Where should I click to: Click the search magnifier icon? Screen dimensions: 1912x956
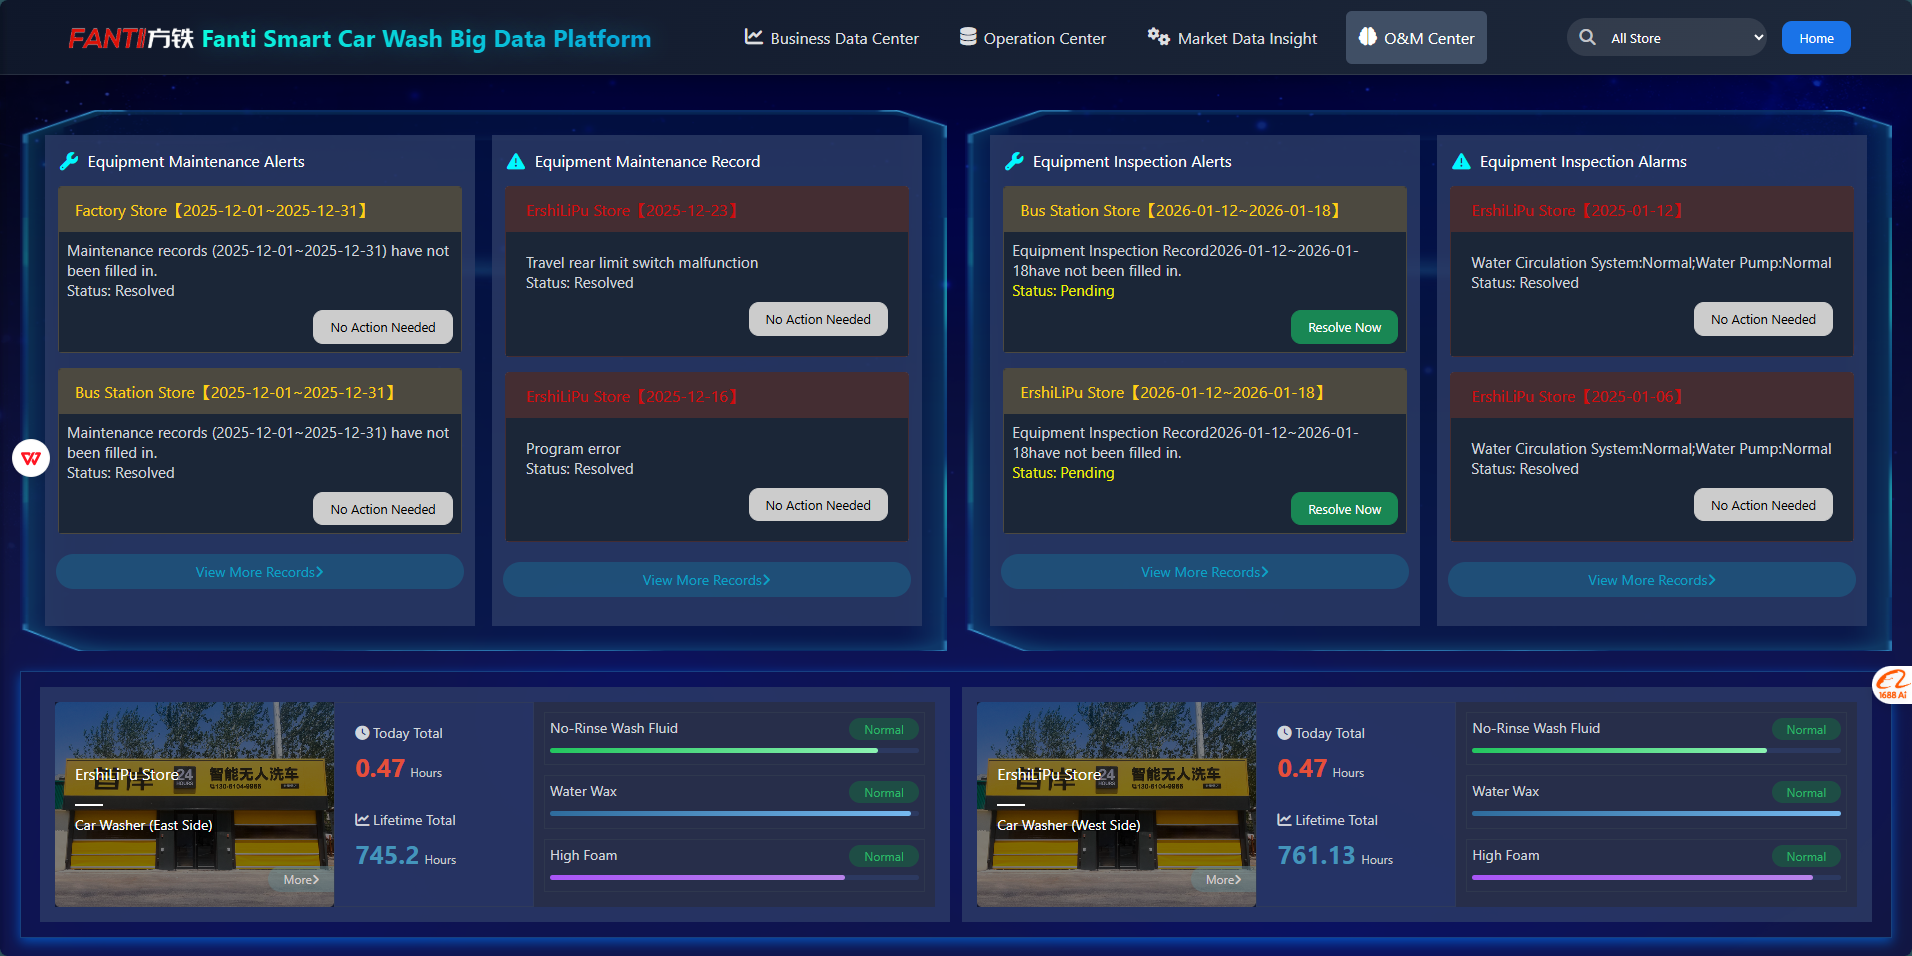click(x=1587, y=38)
